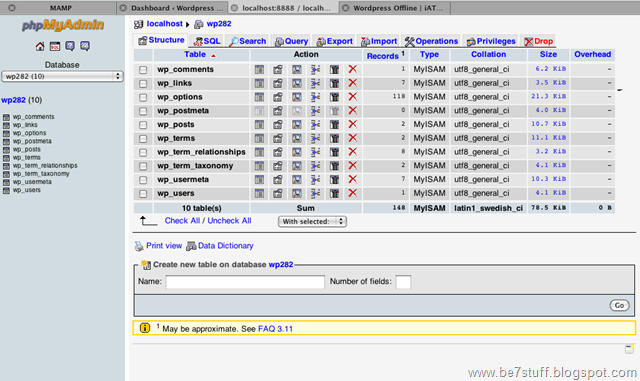640x381 pixels.
Task: Open SQL documentation icon in sidebar
Action: (x=85, y=46)
